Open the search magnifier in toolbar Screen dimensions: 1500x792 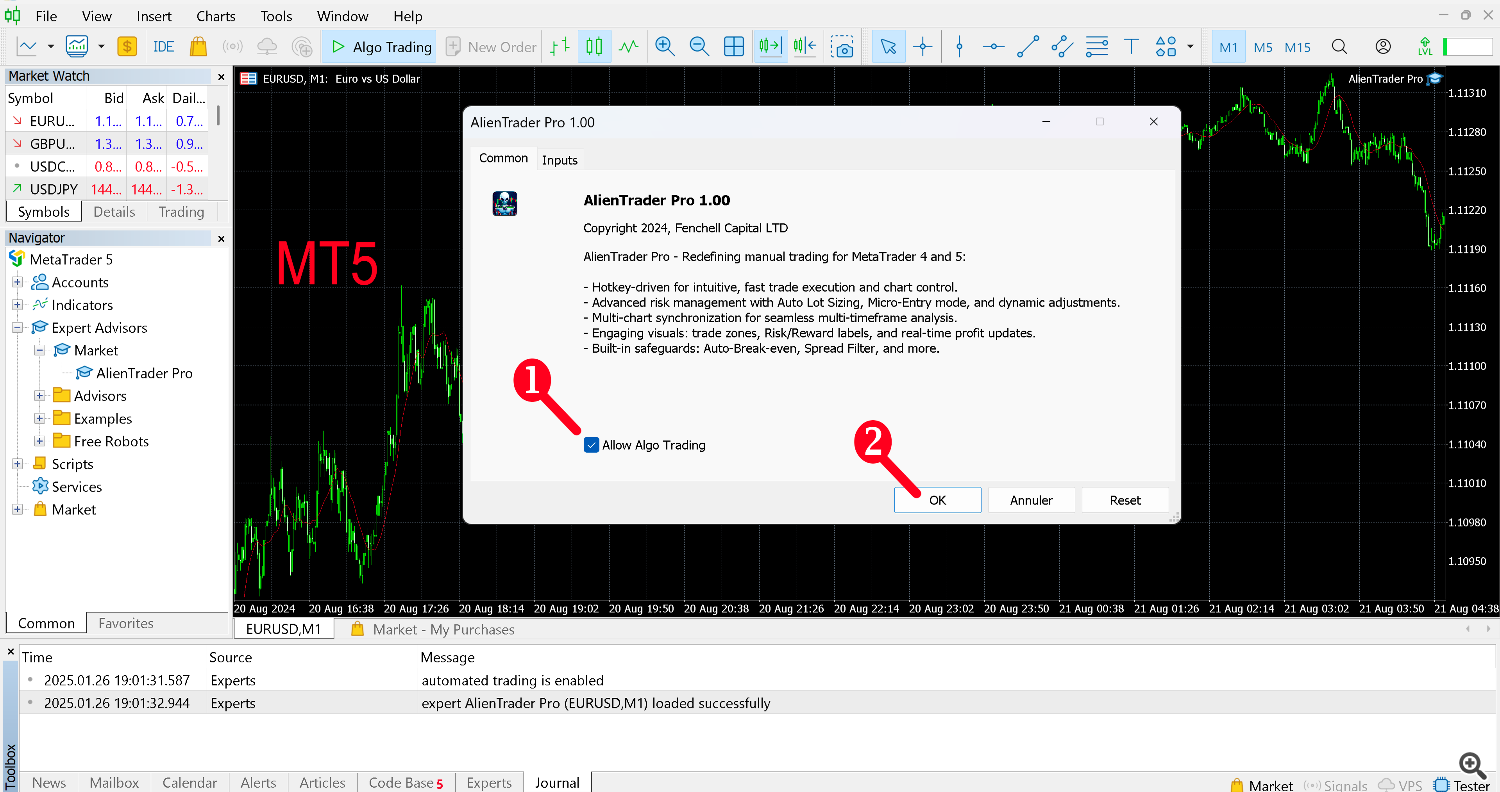point(1340,46)
